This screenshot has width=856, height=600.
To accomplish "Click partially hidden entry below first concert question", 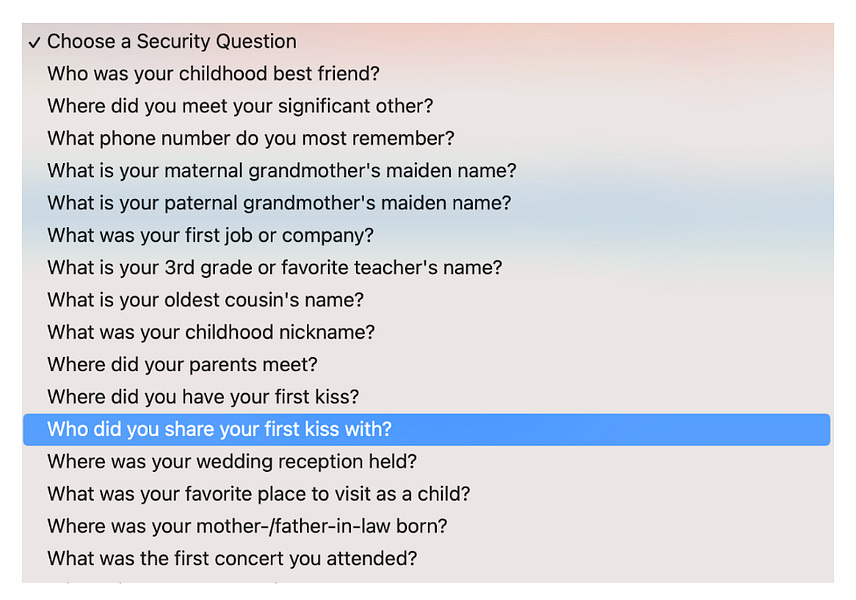I will pos(427,579).
